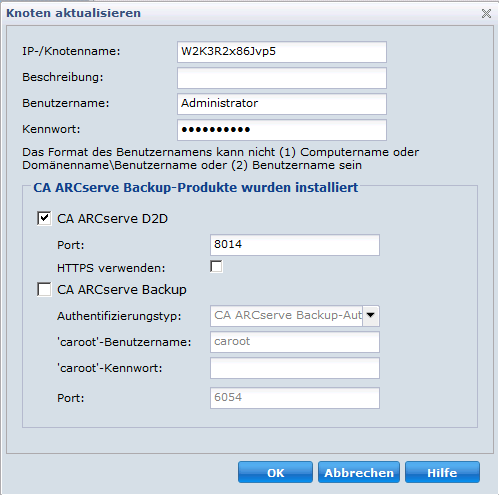499x495 pixels.
Task: Confirm with the OK button
Action: click(275, 472)
